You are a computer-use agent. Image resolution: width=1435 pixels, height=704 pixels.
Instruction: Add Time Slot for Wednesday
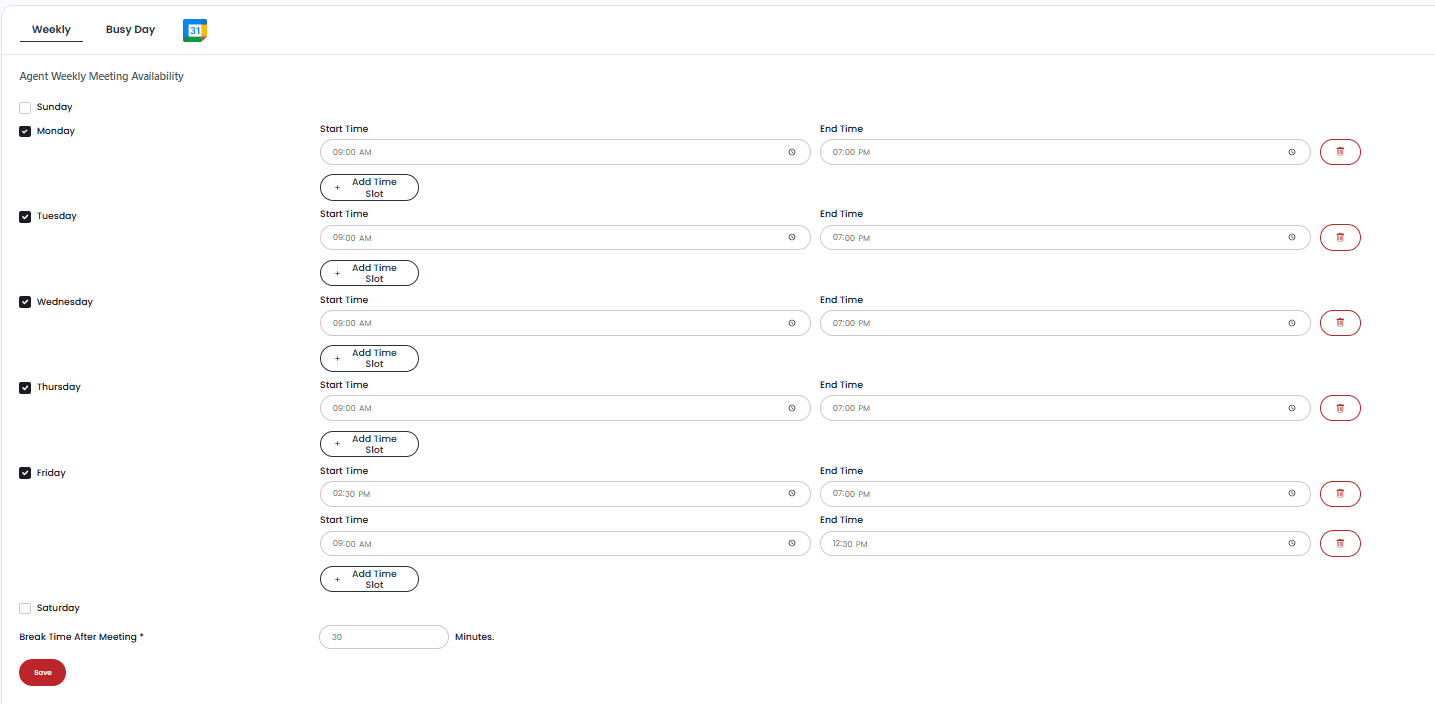[369, 358]
